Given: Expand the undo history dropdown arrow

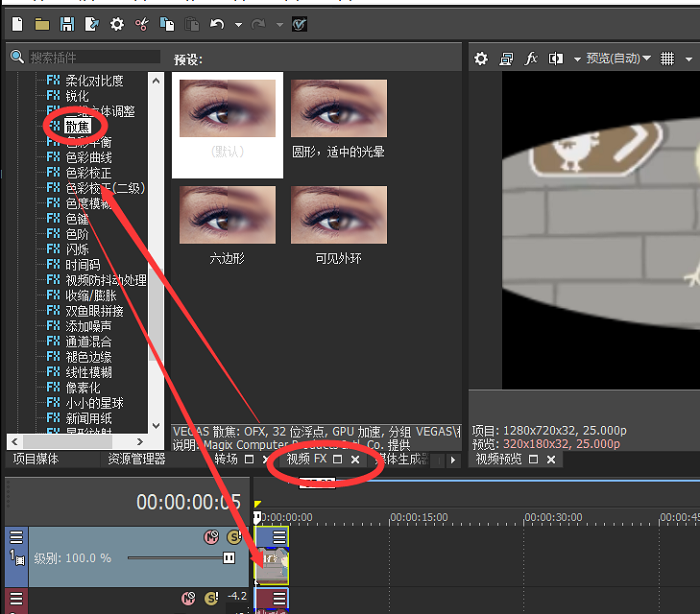Looking at the screenshot, I should [x=238, y=25].
